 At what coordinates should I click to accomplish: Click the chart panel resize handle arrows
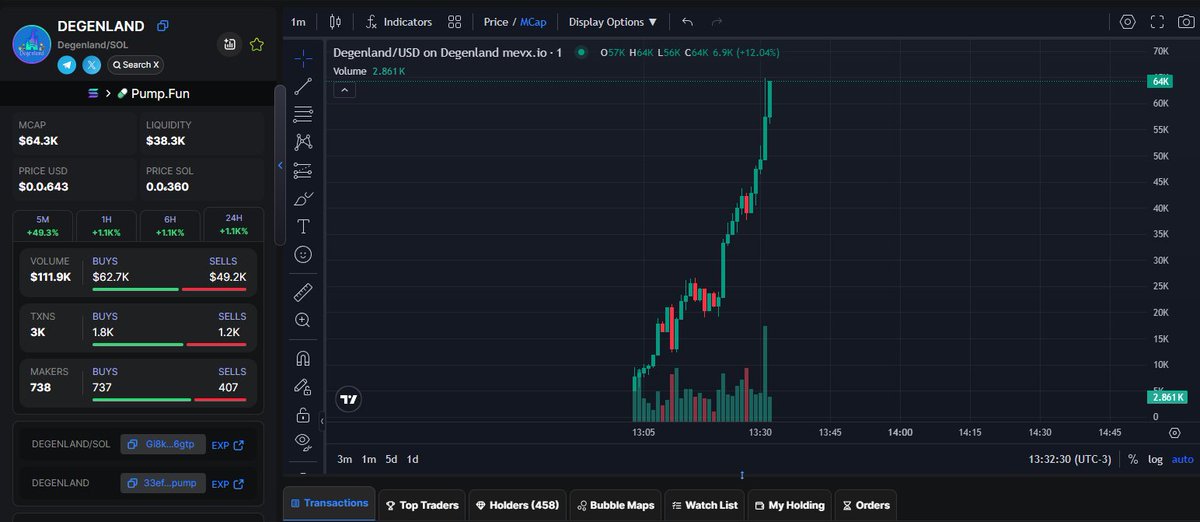742,475
